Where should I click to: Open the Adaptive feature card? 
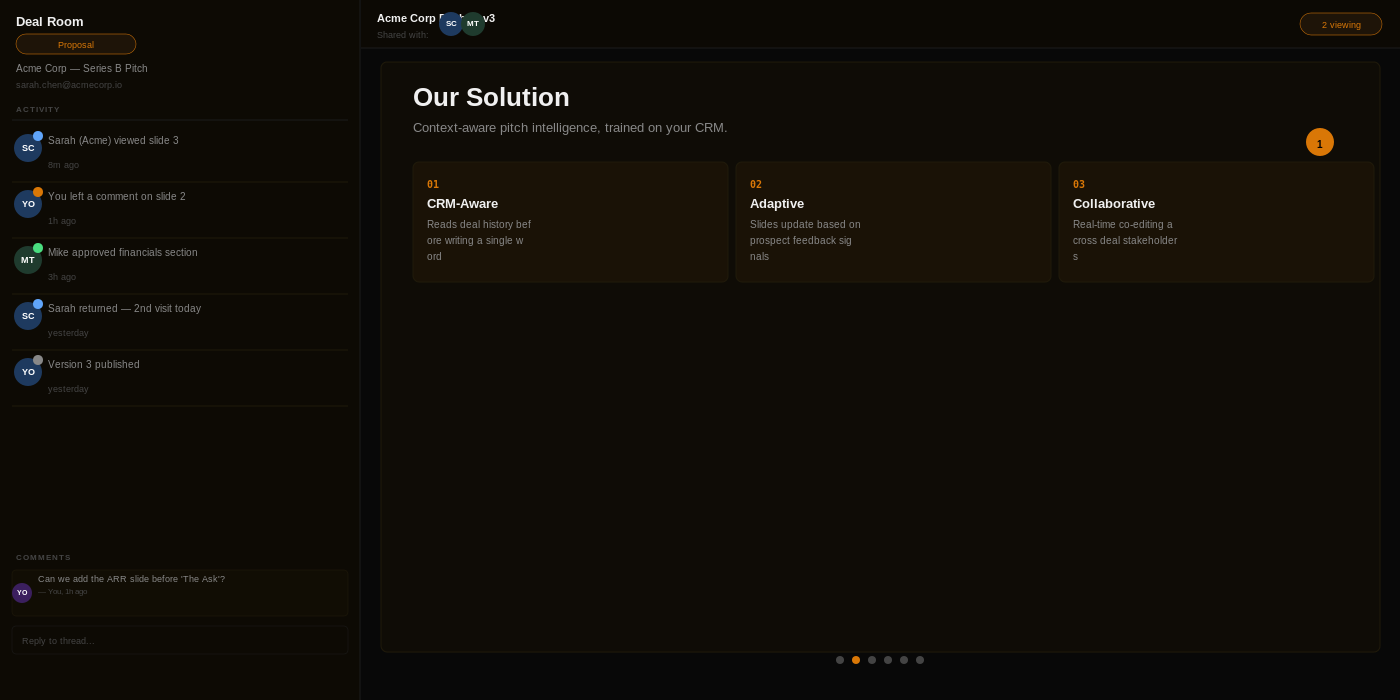click(x=894, y=222)
